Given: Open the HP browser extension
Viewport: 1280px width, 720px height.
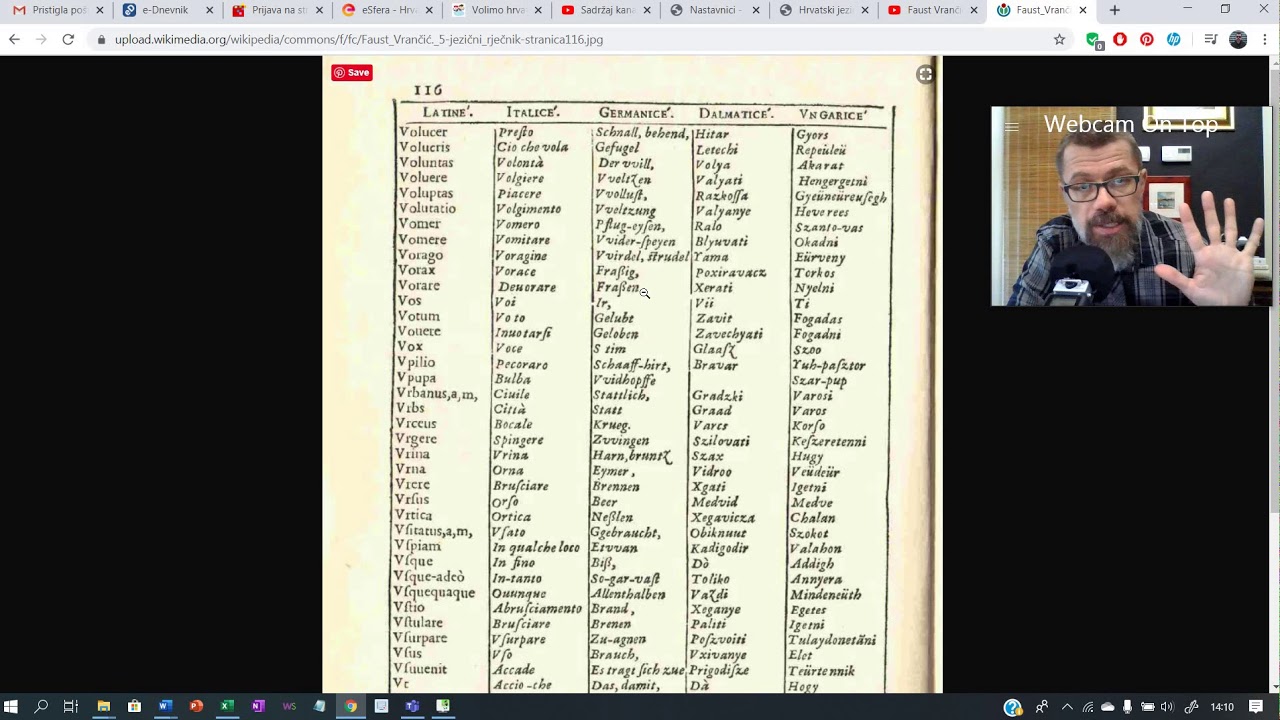Looking at the screenshot, I should coord(1174,39).
